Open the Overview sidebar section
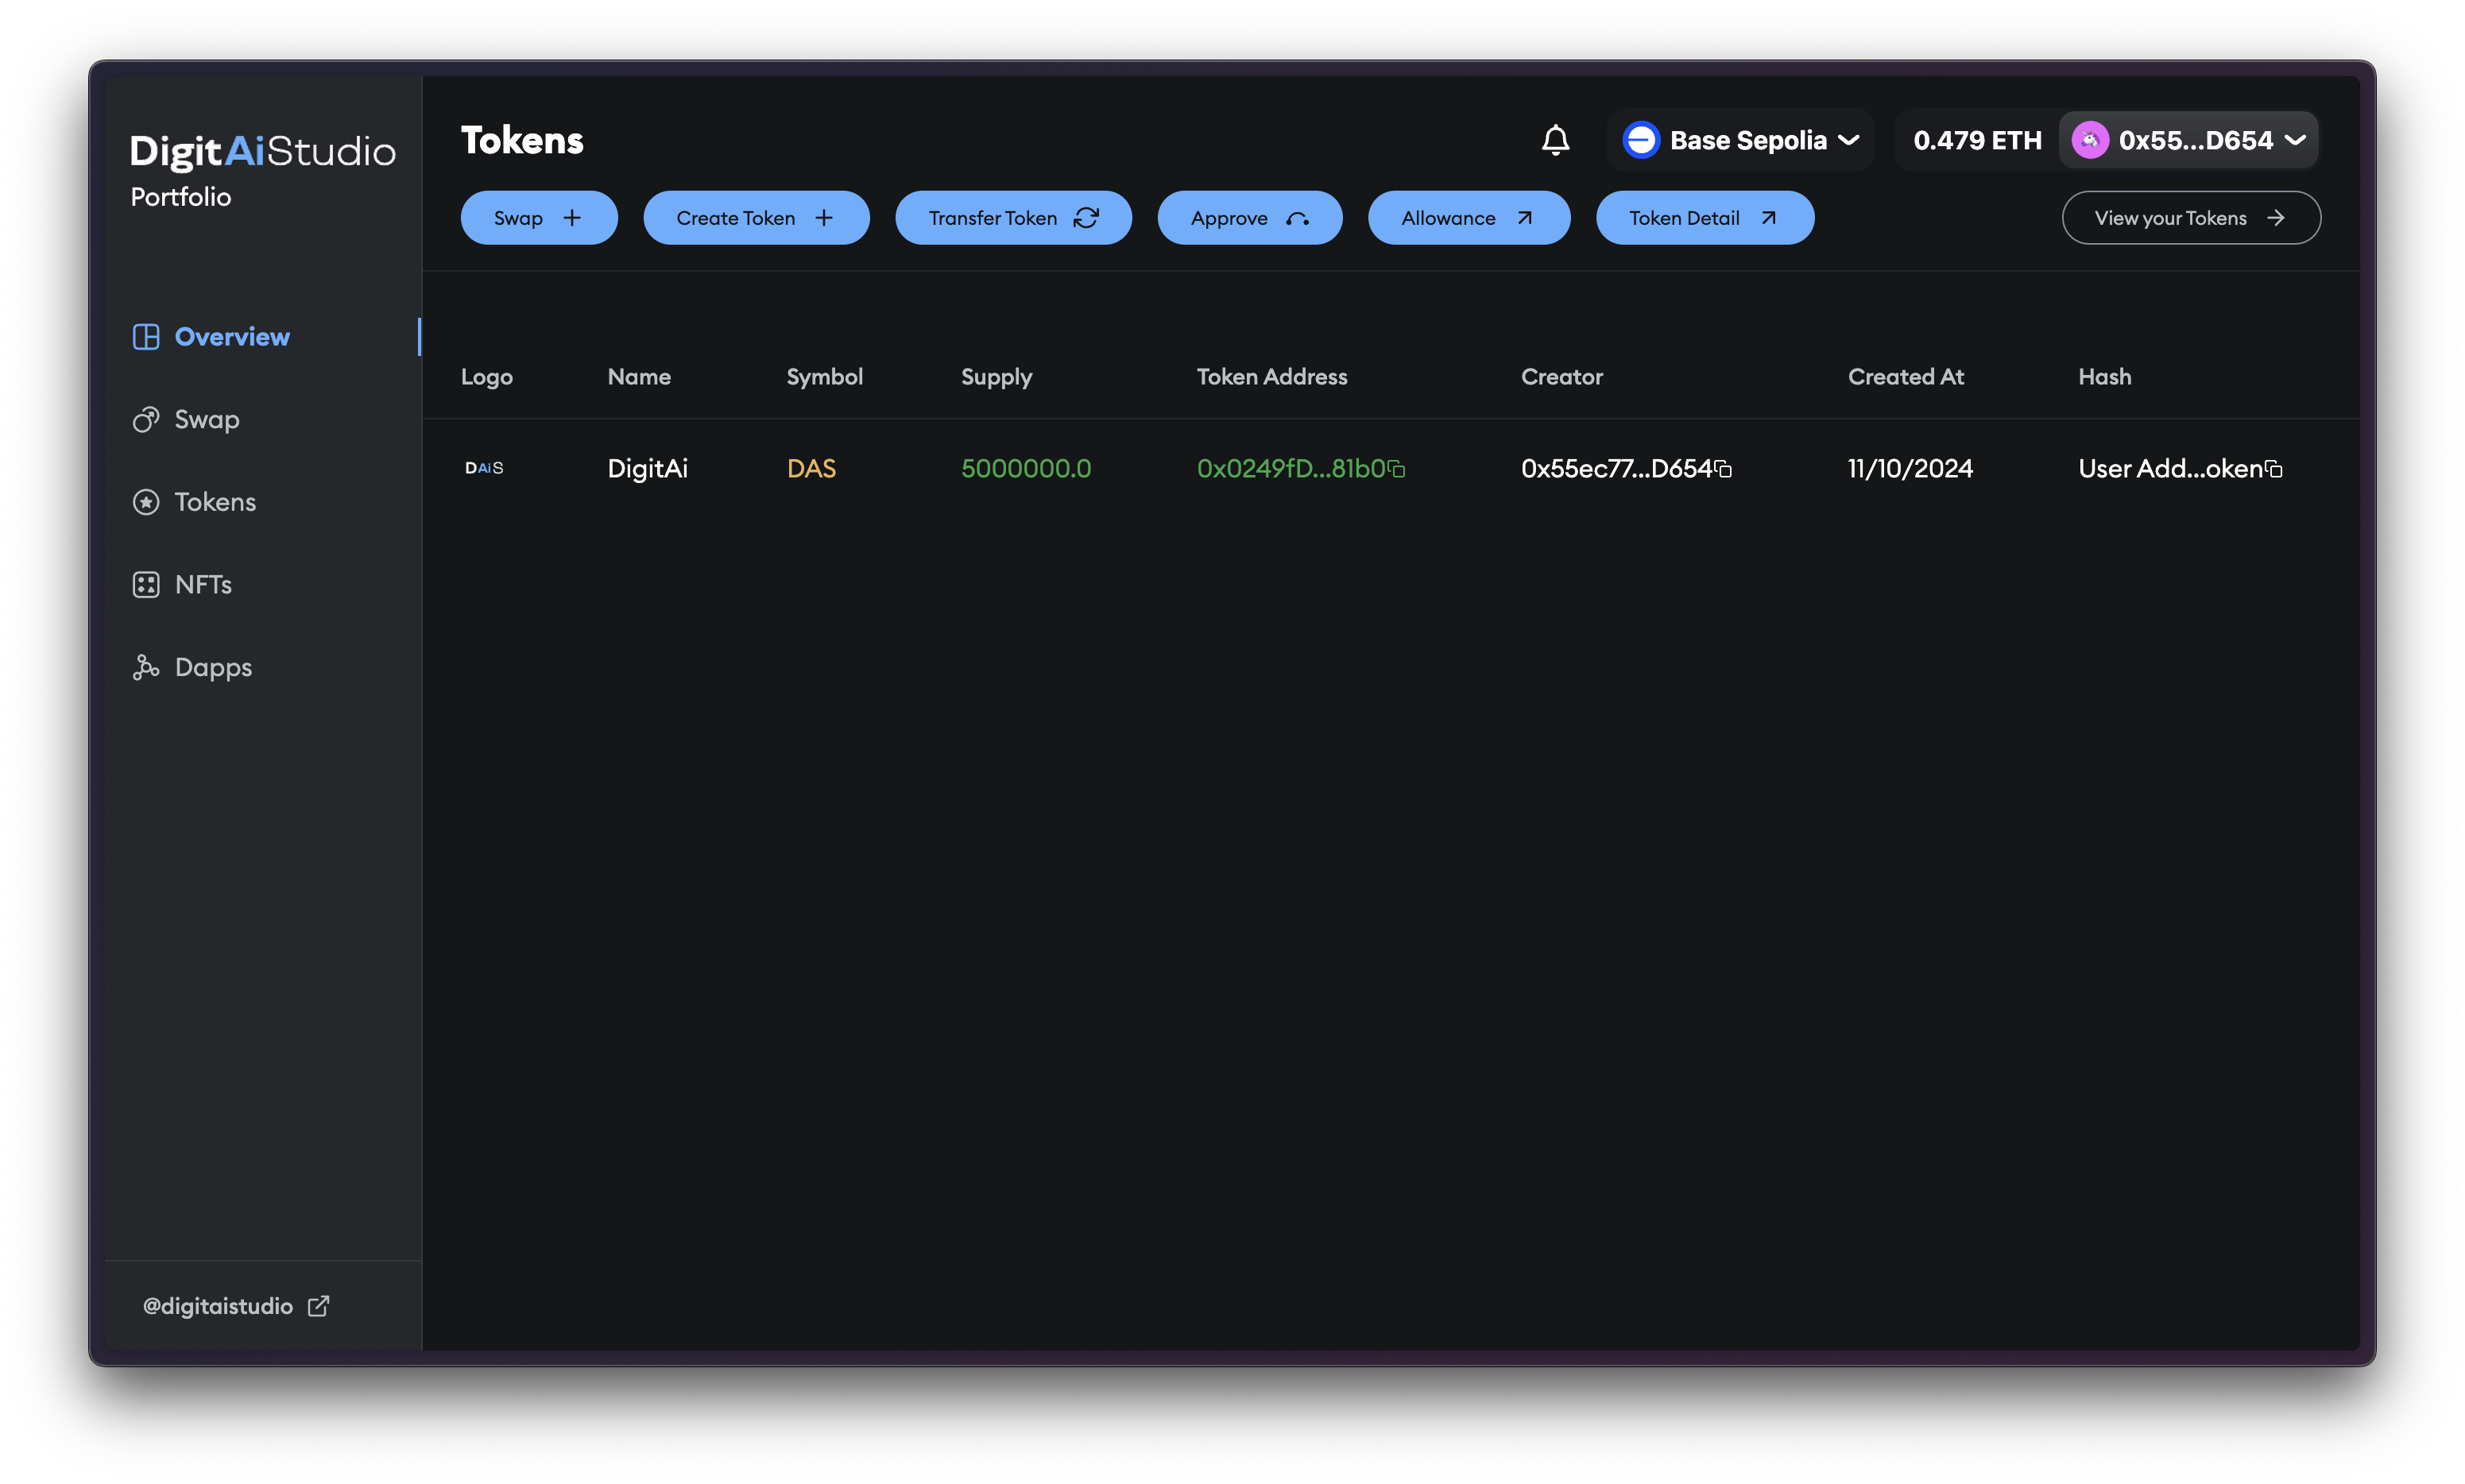 [231, 337]
